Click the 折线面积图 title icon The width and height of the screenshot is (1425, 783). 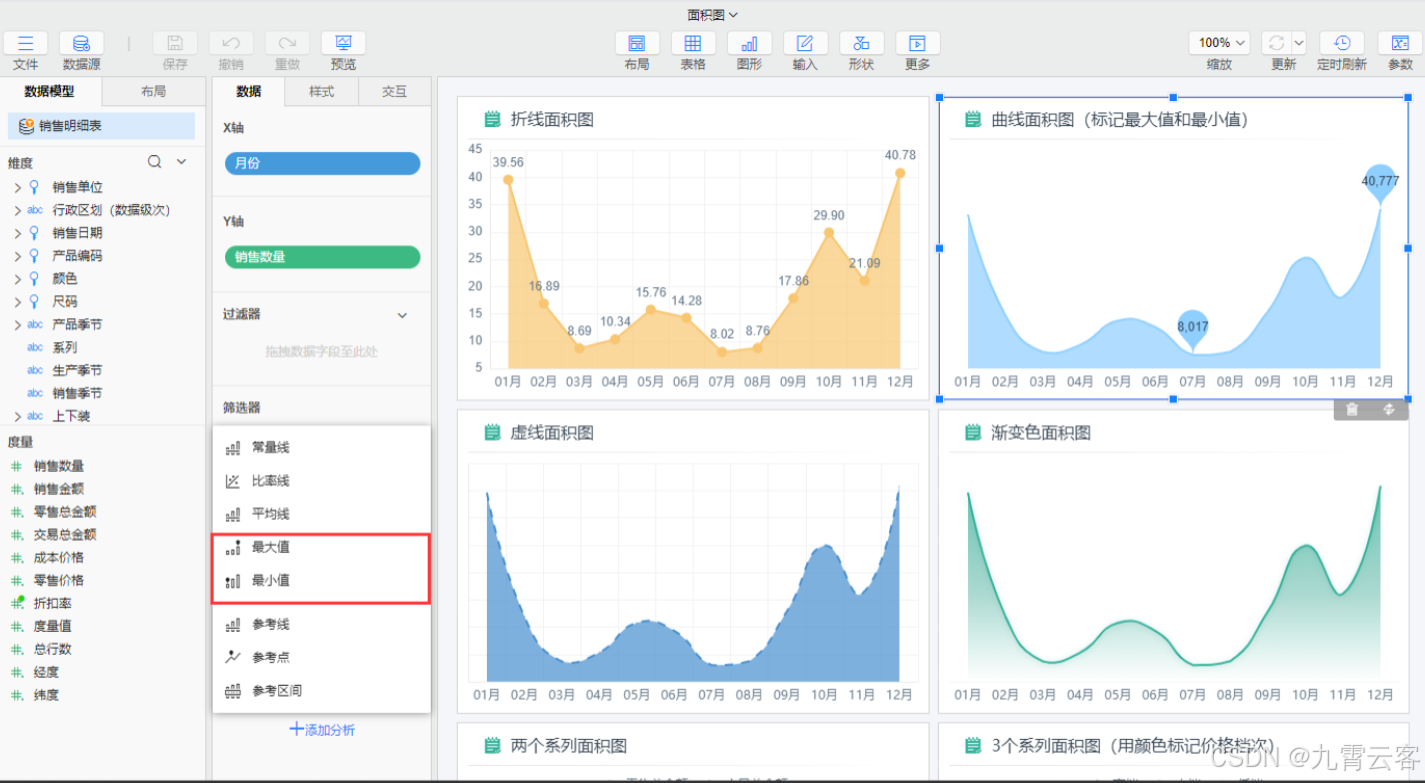coord(492,120)
